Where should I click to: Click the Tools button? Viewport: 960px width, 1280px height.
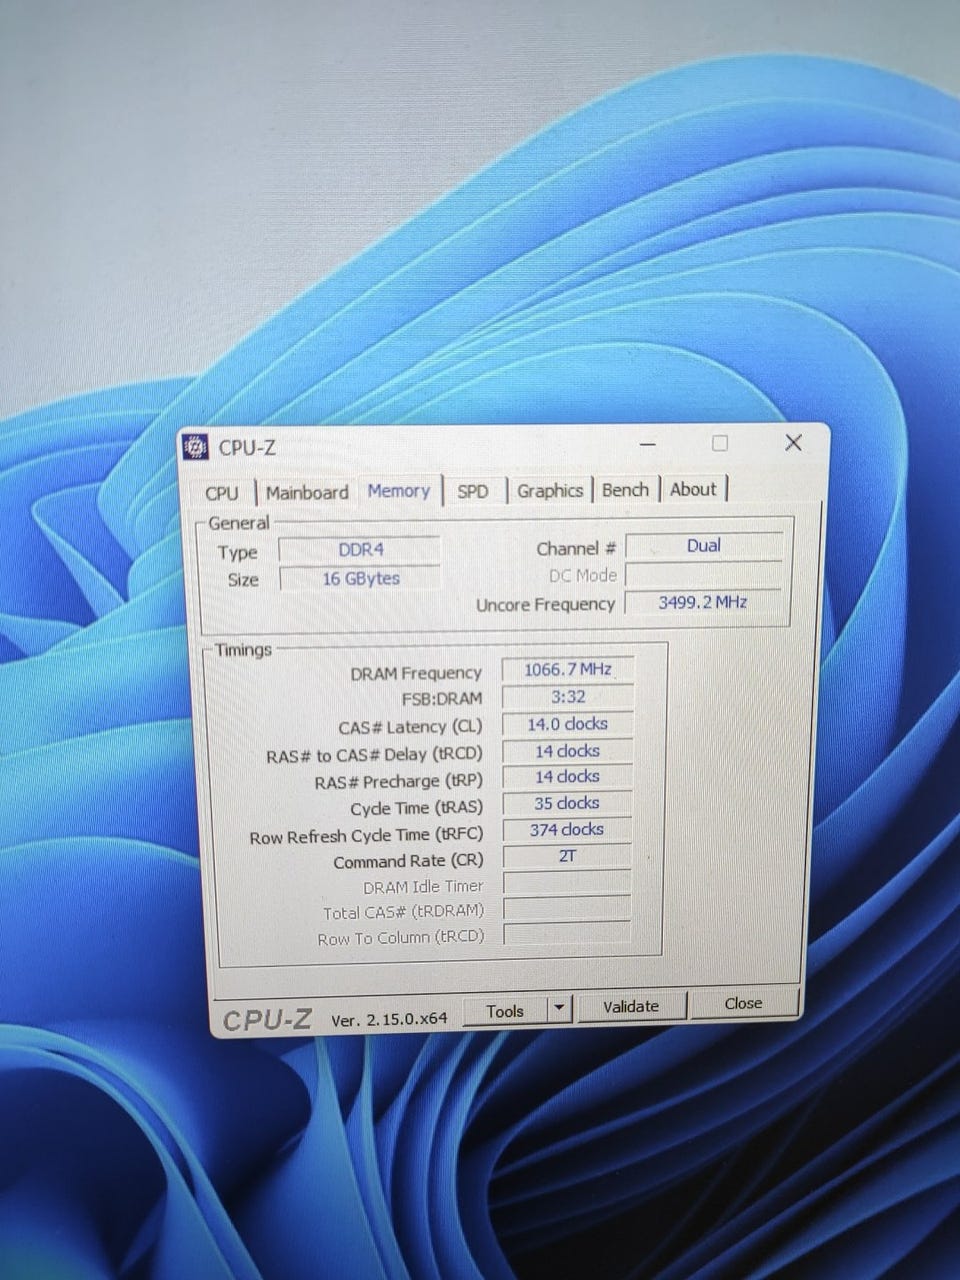(505, 1011)
